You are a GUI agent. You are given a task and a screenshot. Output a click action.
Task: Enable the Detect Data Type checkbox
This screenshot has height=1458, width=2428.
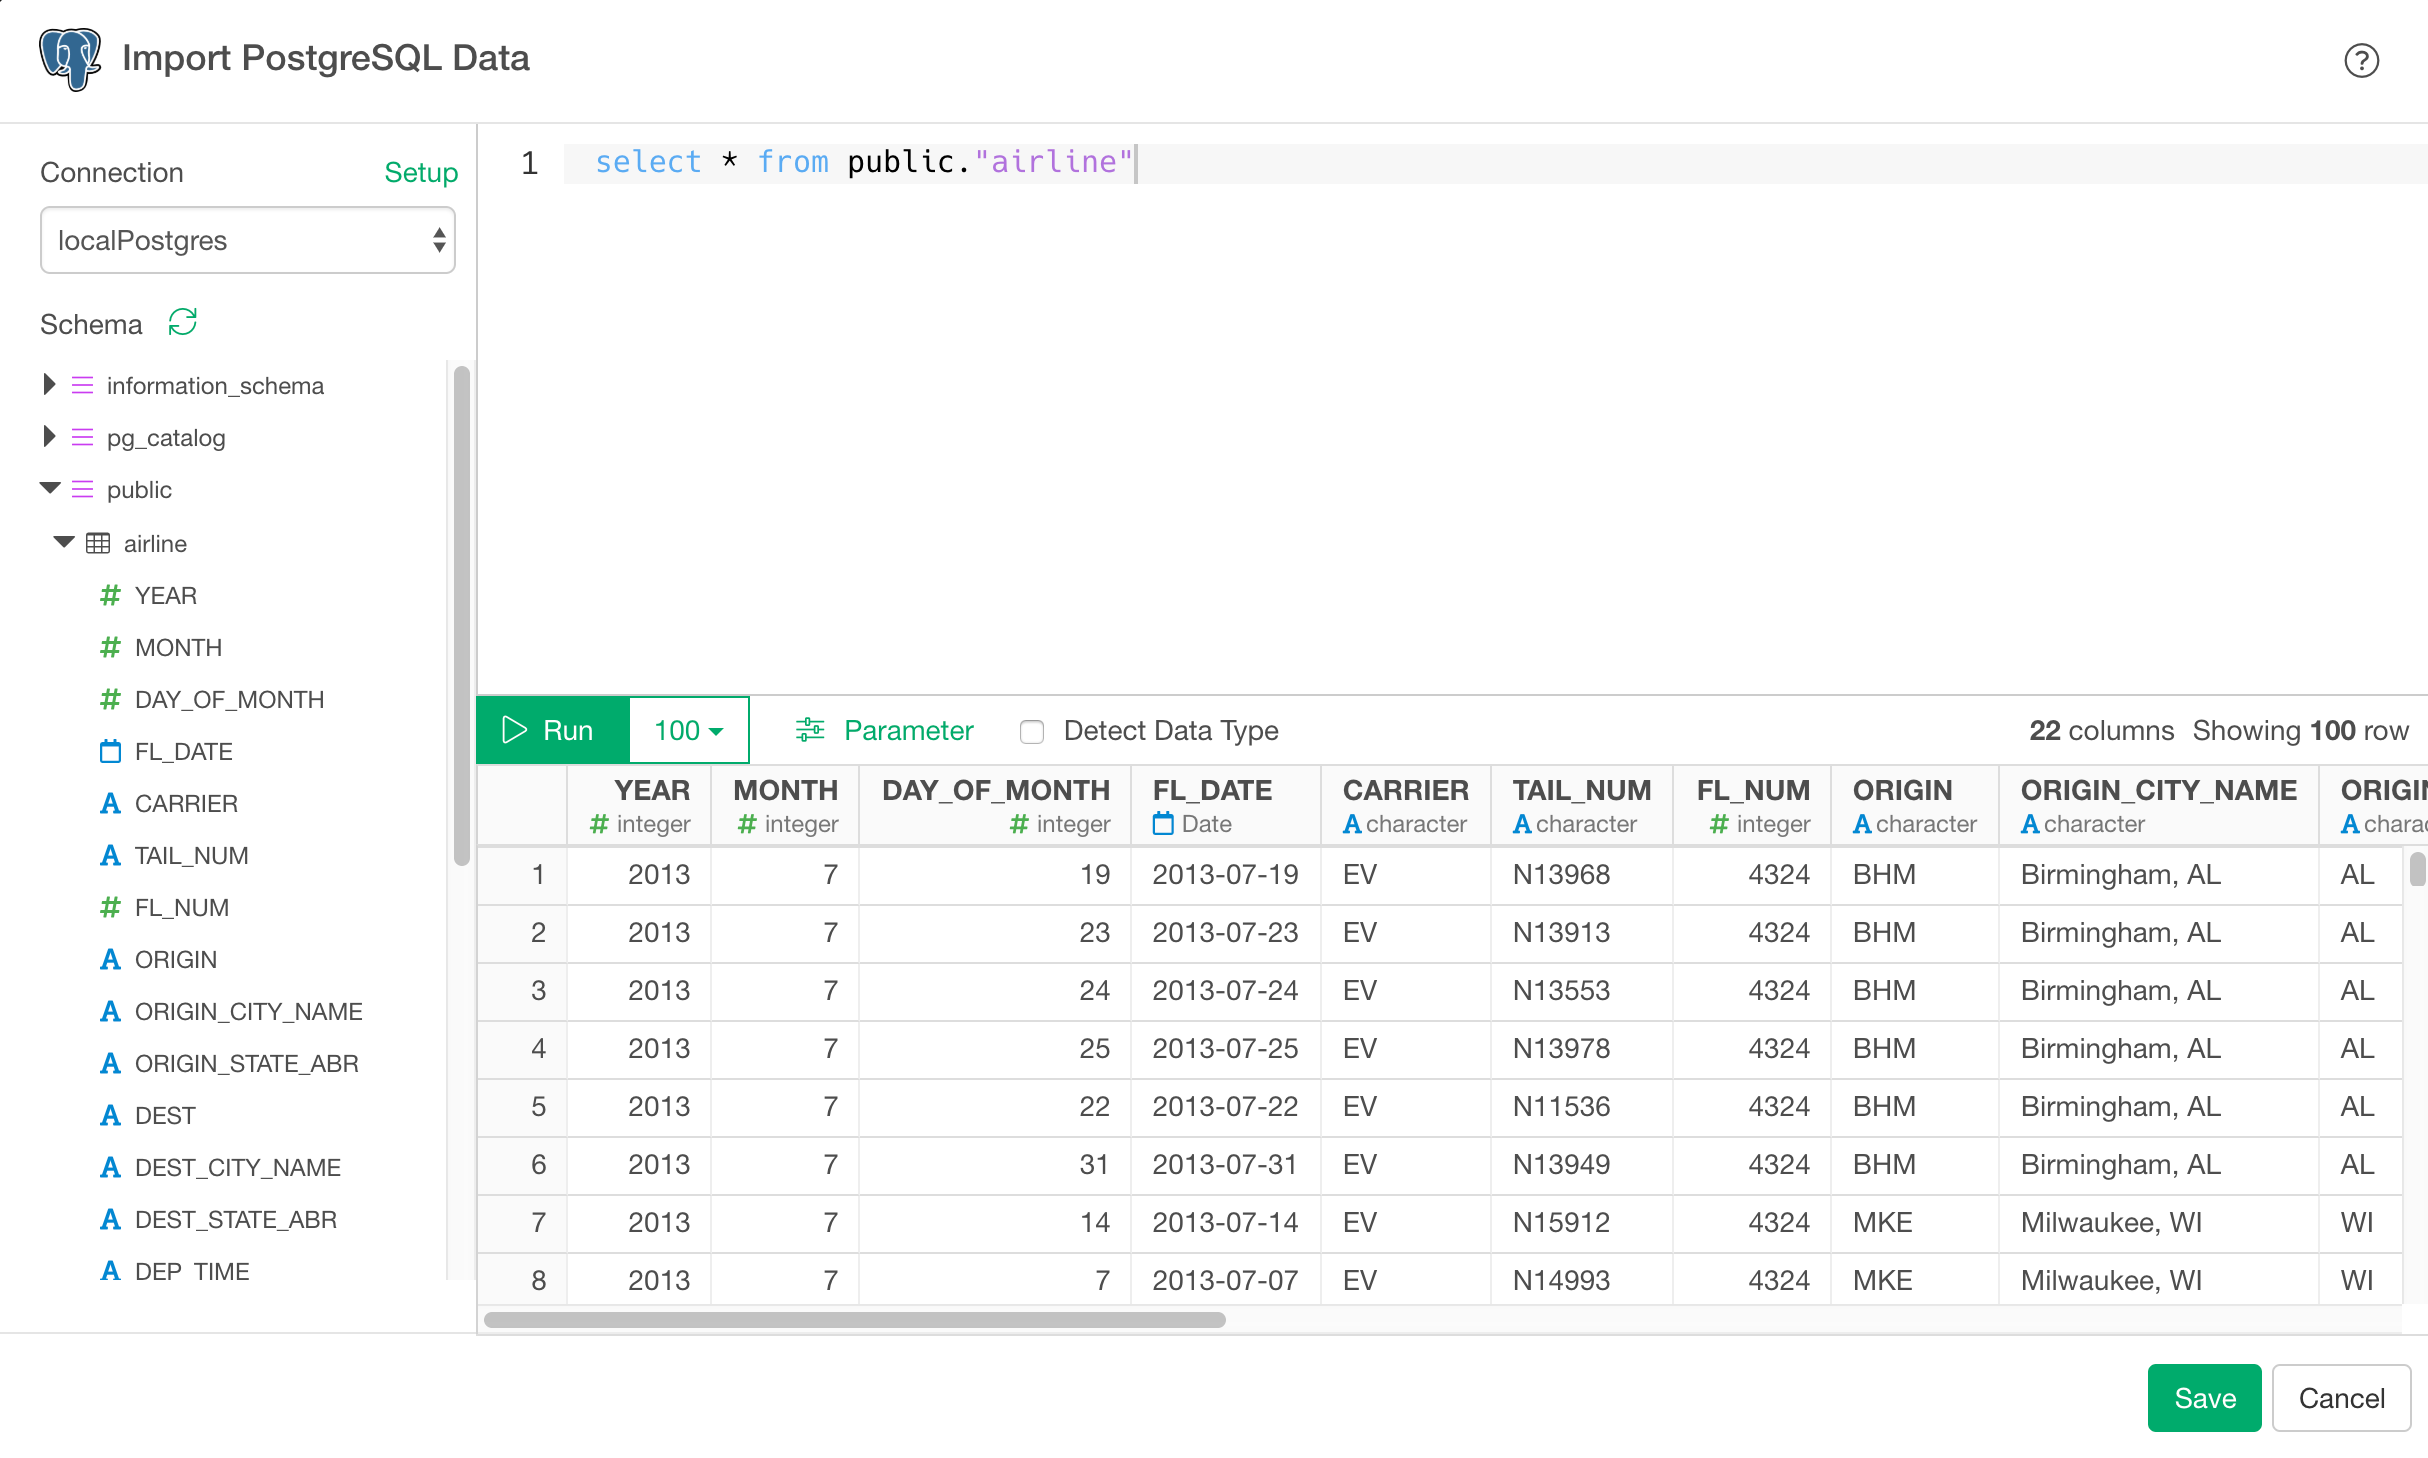pyautogui.click(x=1031, y=731)
